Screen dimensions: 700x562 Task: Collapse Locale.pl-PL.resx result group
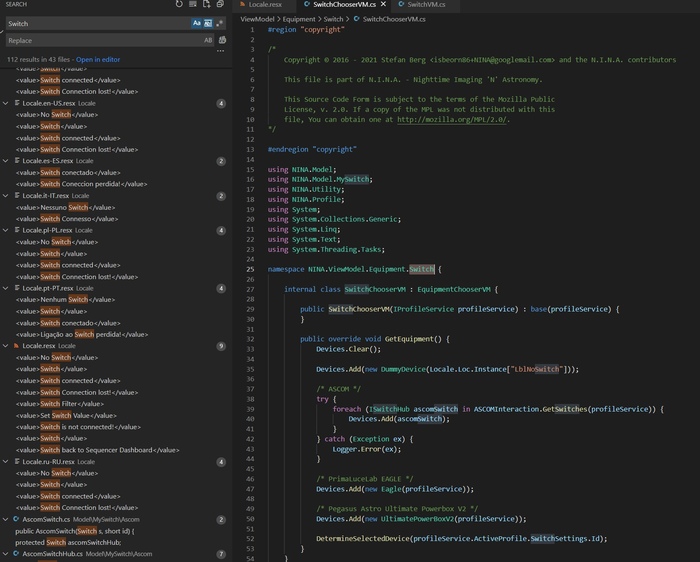[x=6, y=230]
